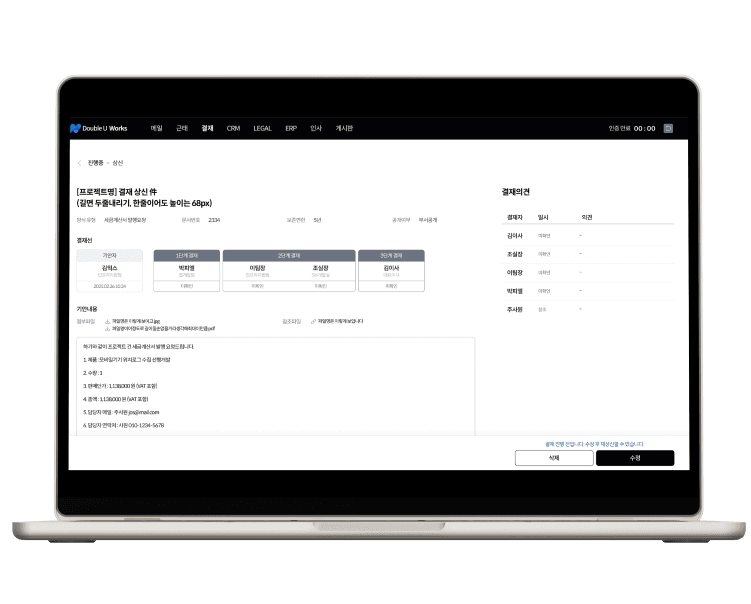Select the 1단계 결재 박피엘 card
Viewport: 751px width, 604px height.
186,272
